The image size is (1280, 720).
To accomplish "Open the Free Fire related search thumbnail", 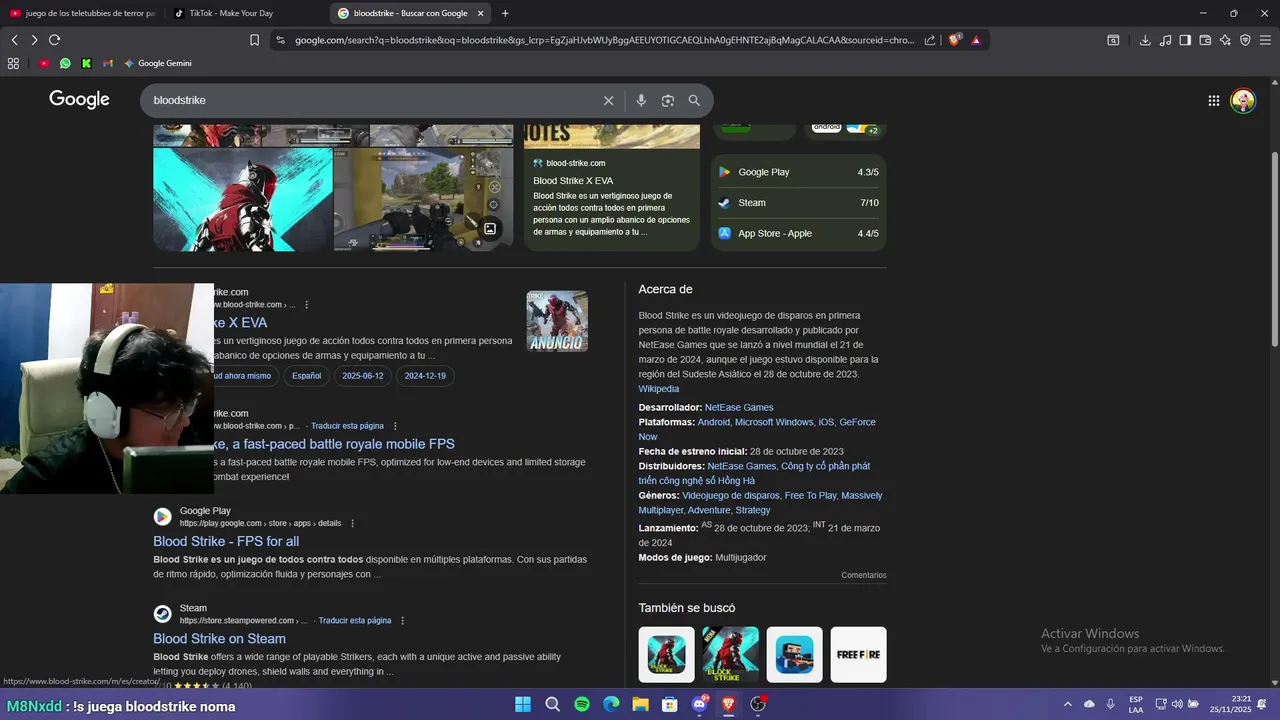I will tap(858, 655).
